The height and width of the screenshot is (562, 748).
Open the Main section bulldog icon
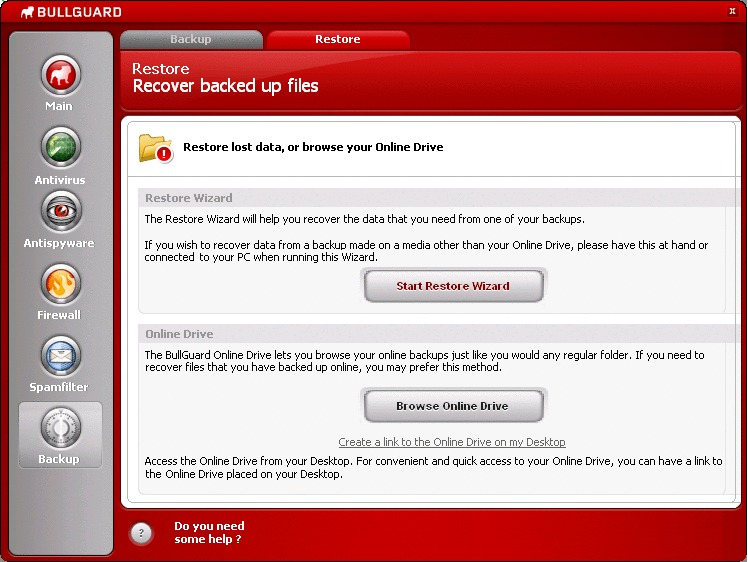tap(61, 75)
